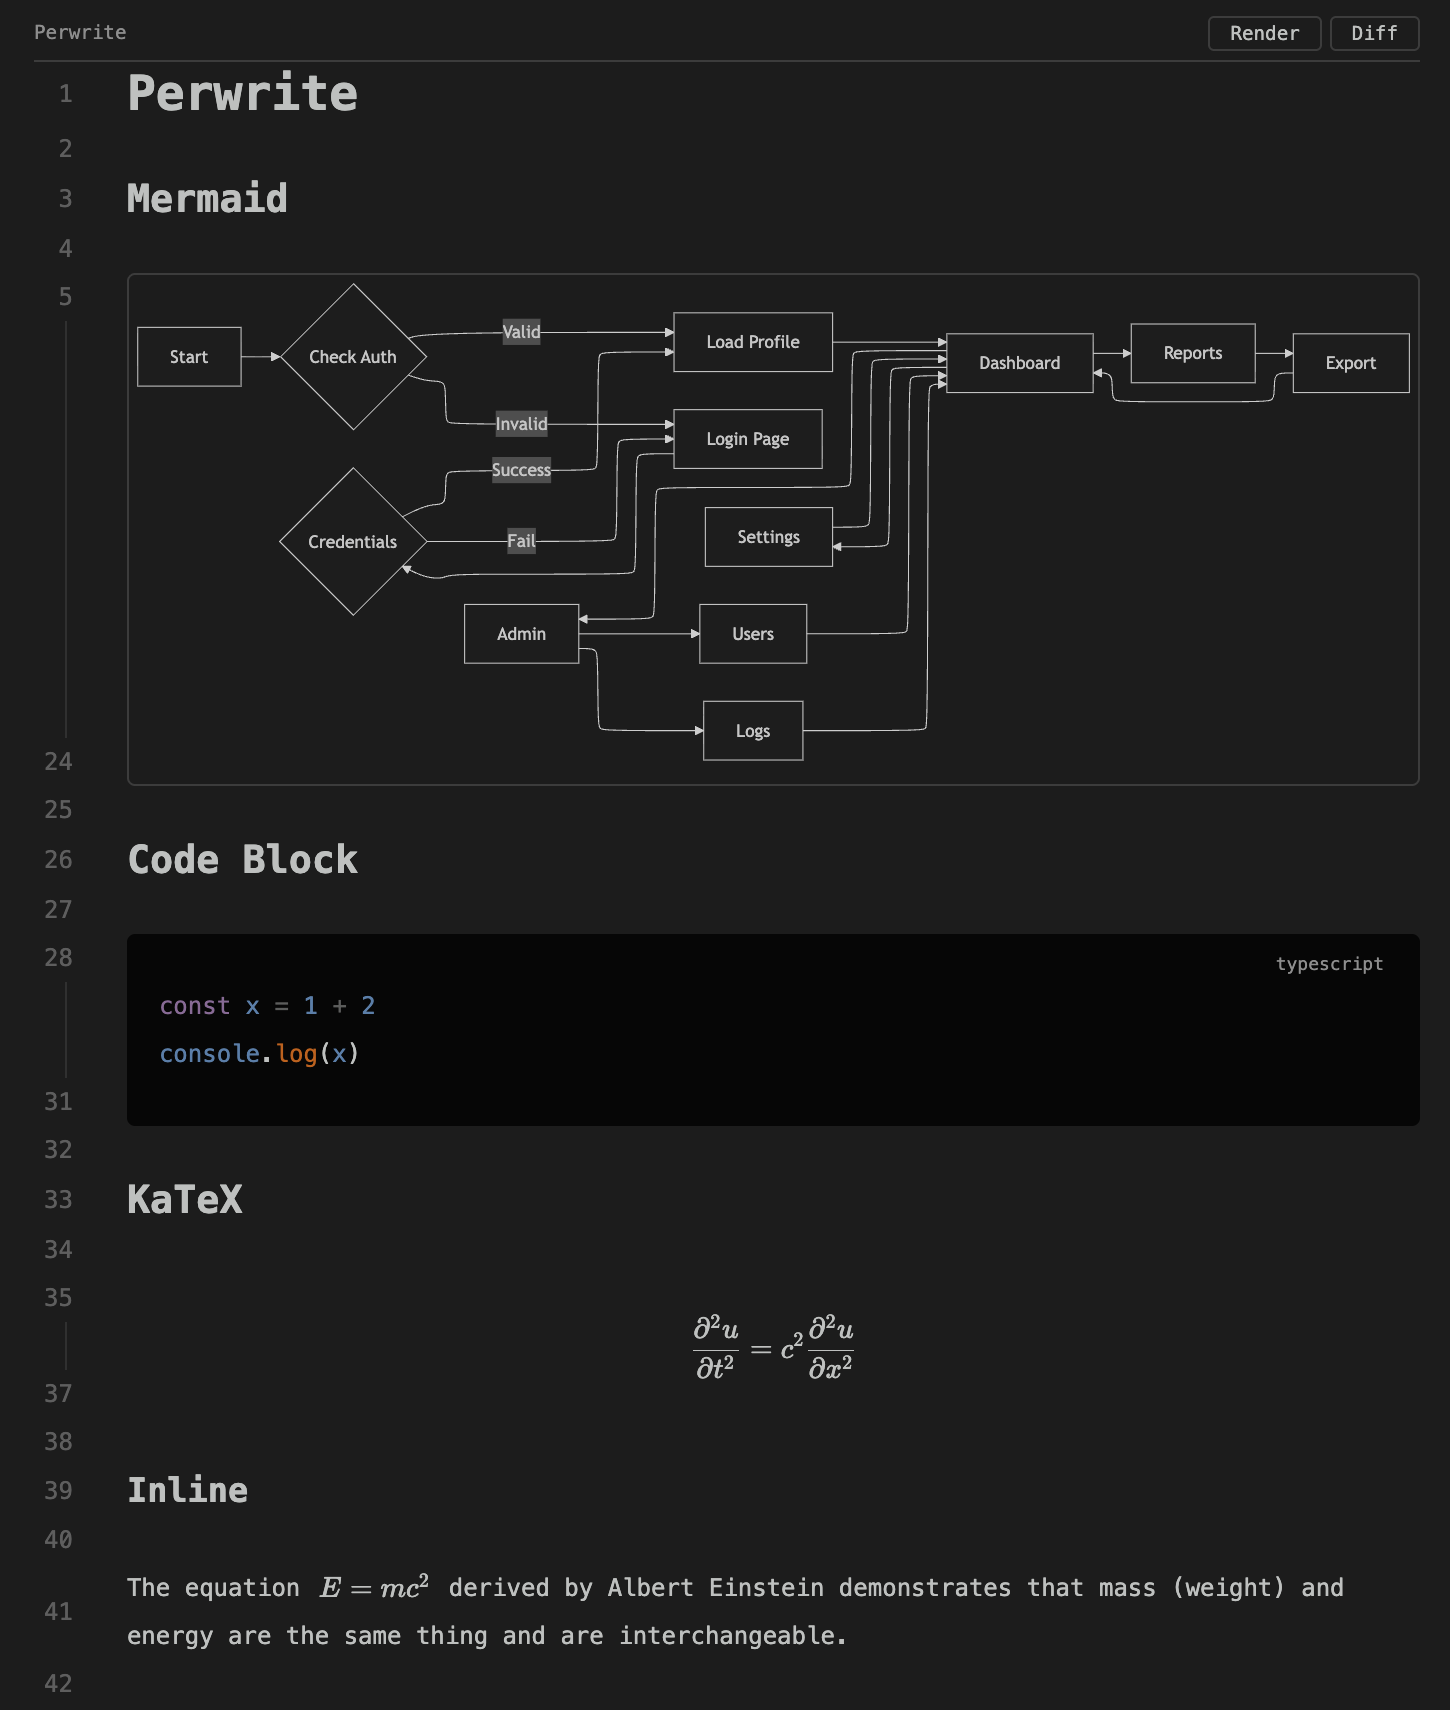This screenshot has width=1450, height=1710.
Task: Click the Albert Einstein paragraph text
Action: (735, 1612)
